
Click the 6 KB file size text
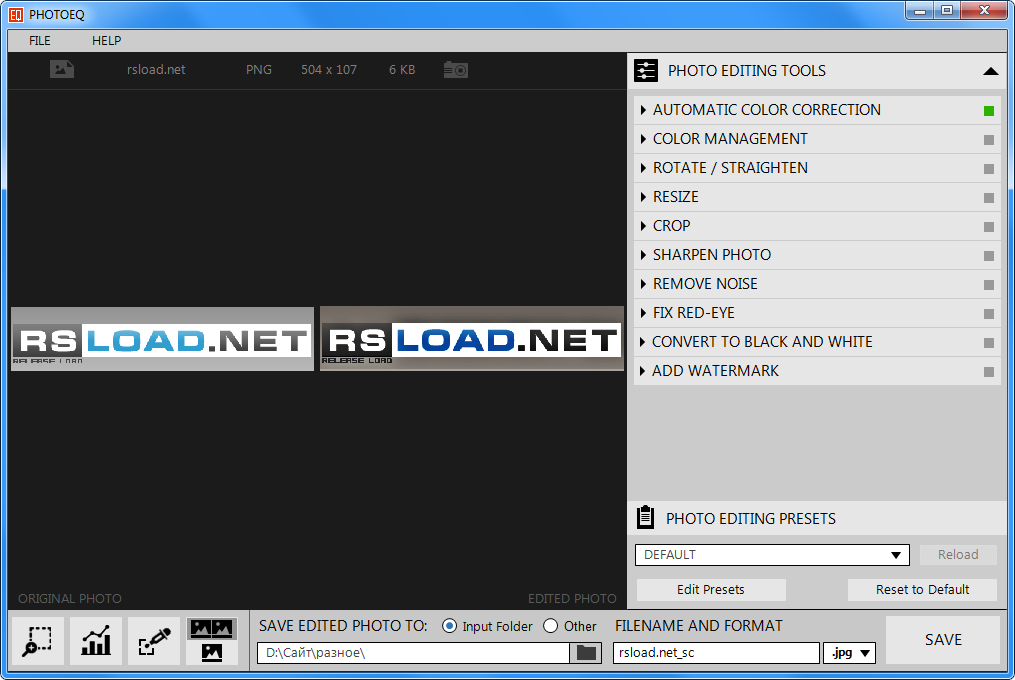402,69
